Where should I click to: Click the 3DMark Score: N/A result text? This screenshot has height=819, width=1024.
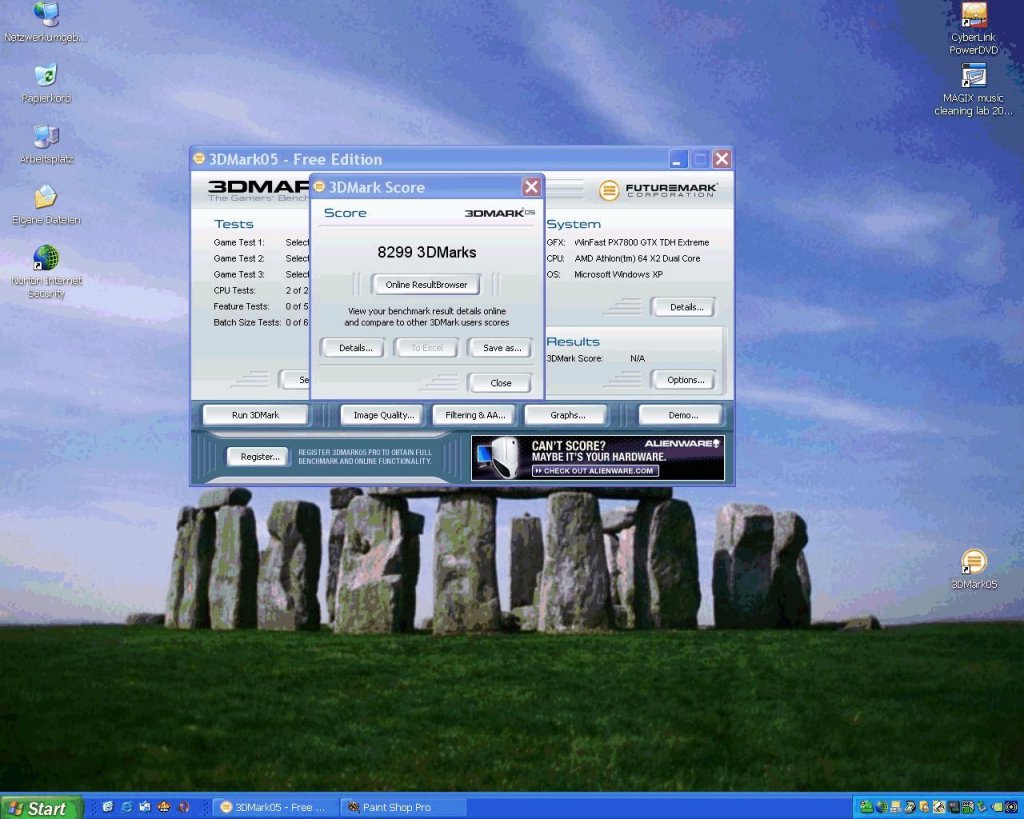(596, 359)
